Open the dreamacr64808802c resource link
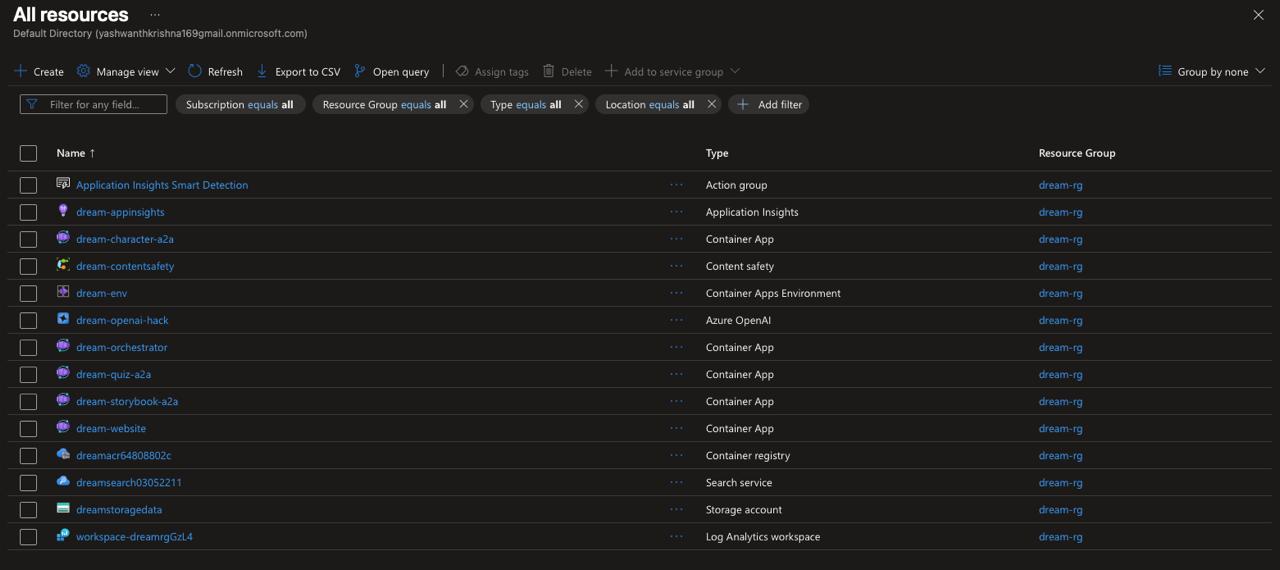 pyautogui.click(x=124, y=455)
